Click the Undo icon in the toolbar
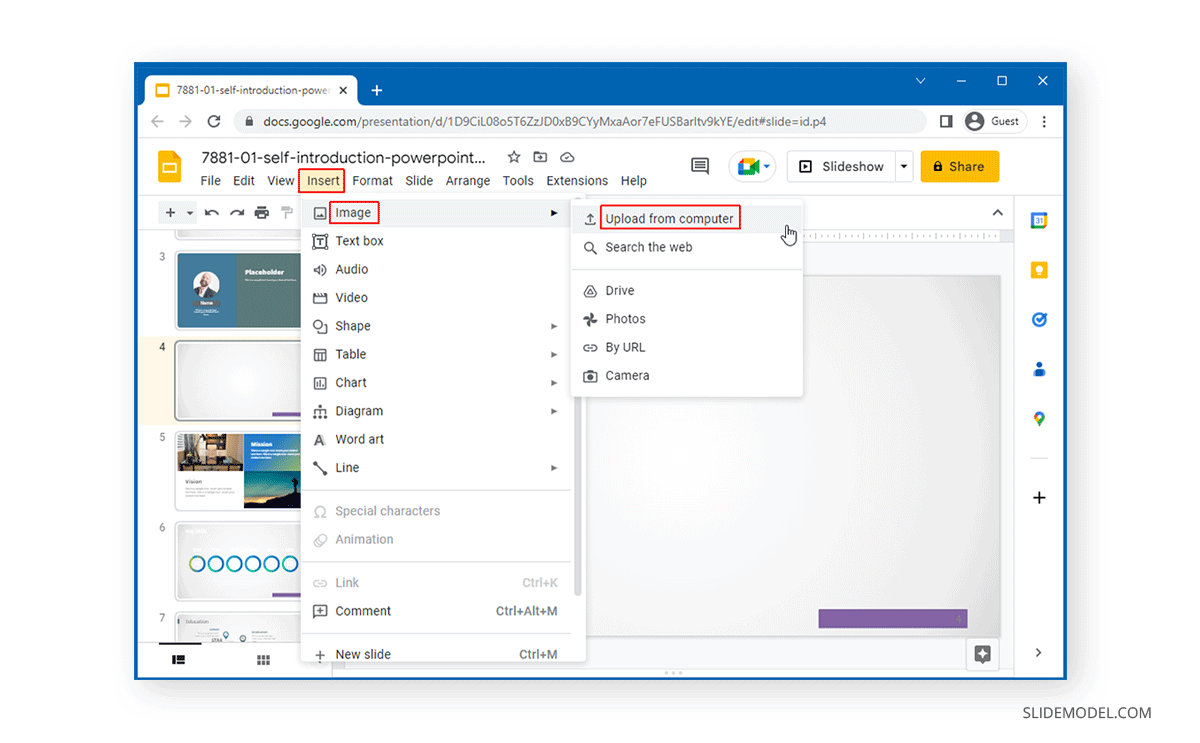Screen dimensions: 1200x743 [212, 212]
